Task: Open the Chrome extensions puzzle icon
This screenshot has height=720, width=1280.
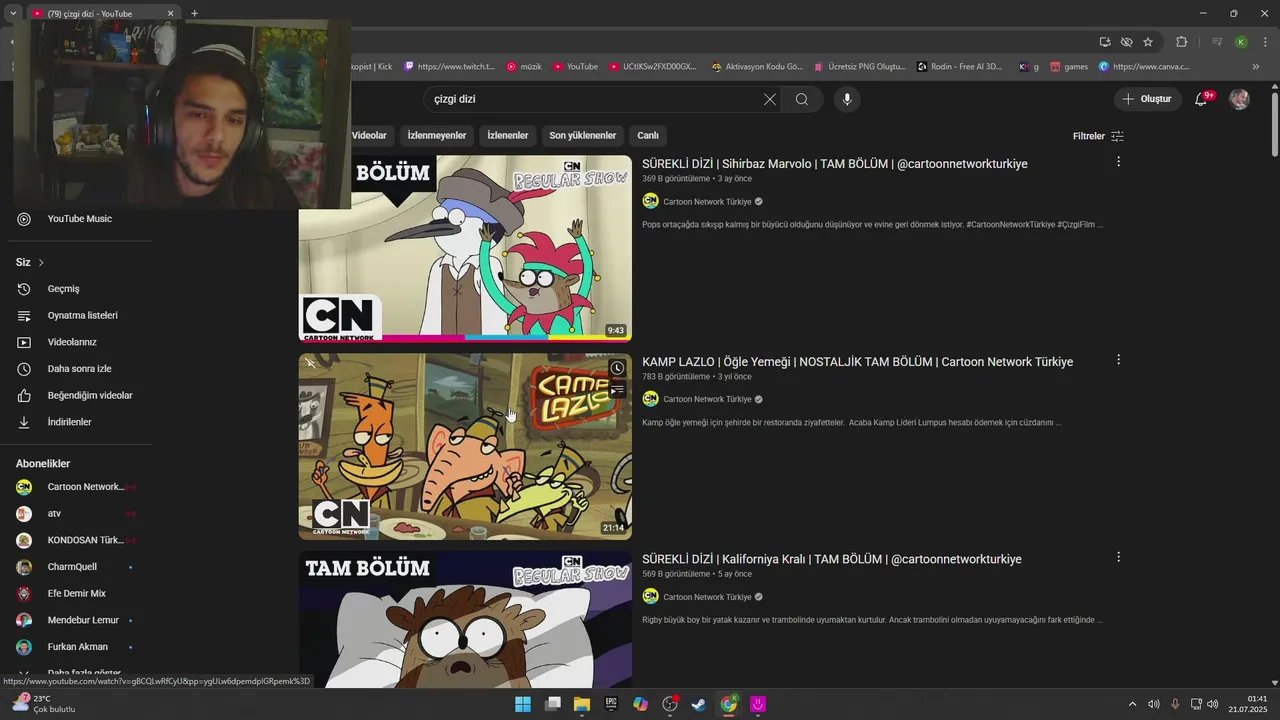Action: coord(1182,42)
